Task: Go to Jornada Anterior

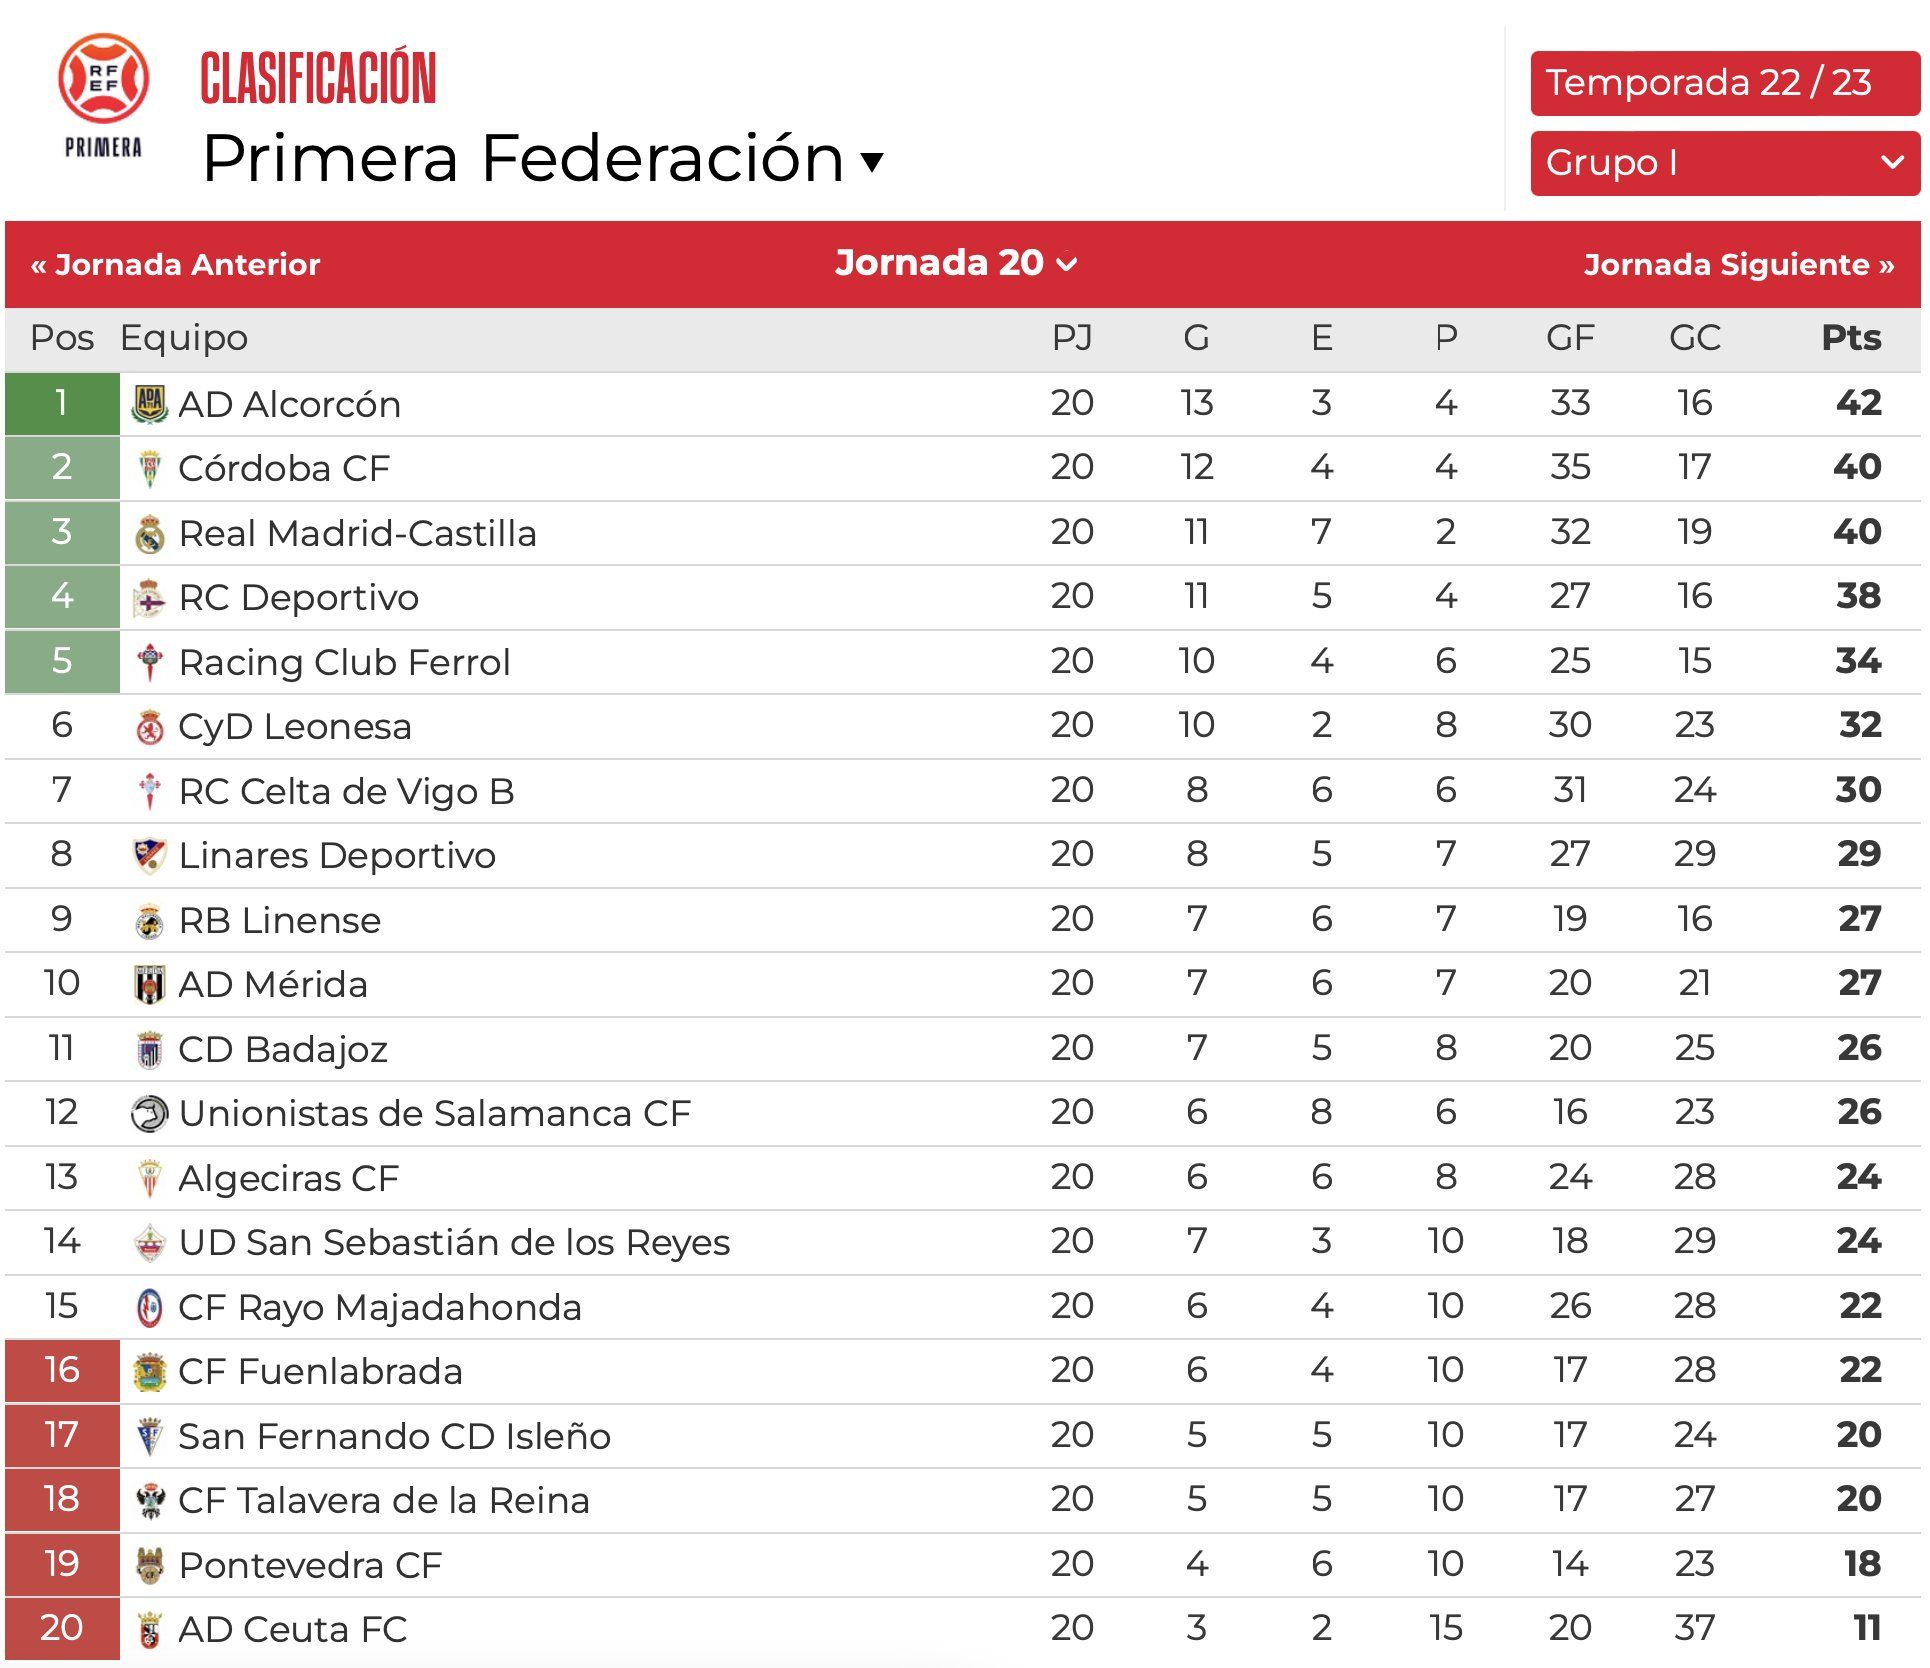Action: [176, 264]
